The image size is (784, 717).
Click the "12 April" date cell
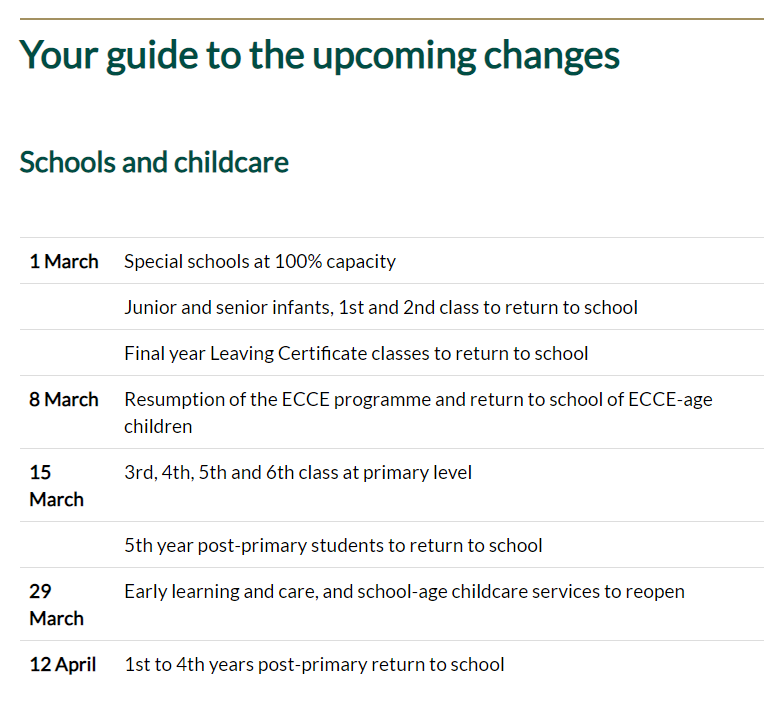point(63,665)
